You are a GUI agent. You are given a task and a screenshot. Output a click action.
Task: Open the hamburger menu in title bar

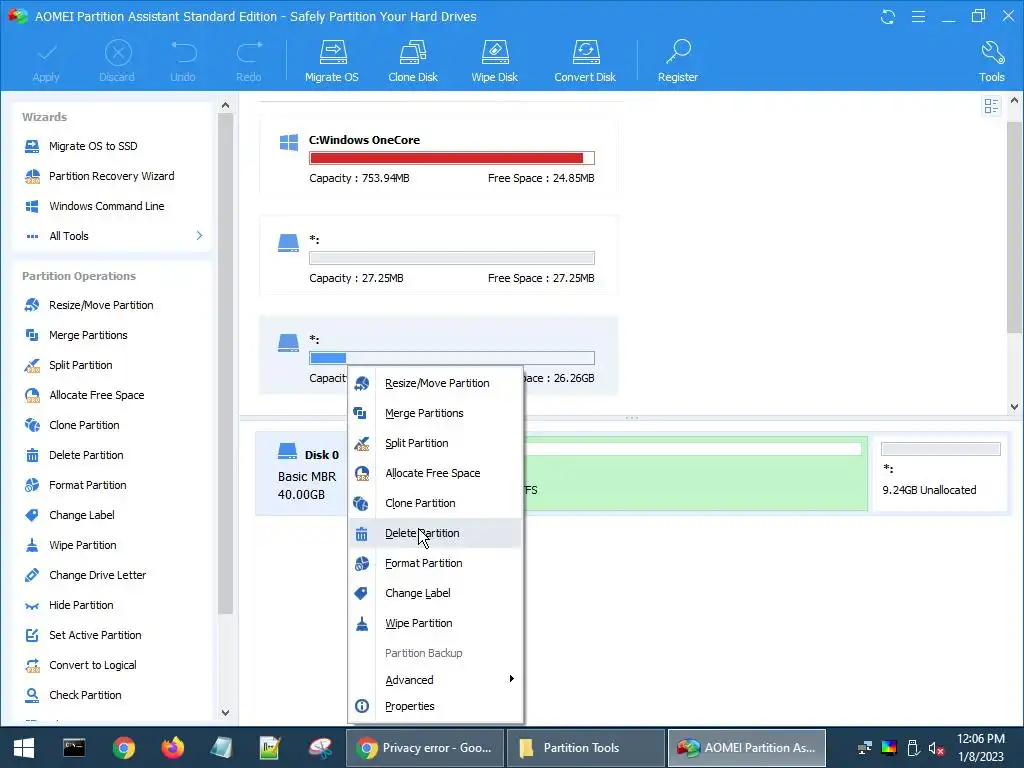(x=918, y=16)
